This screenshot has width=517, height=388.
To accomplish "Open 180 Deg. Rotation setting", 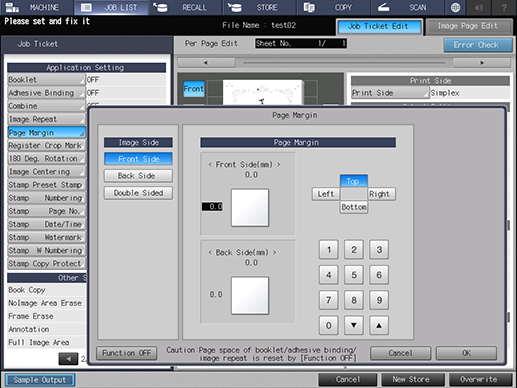I will coord(46,159).
